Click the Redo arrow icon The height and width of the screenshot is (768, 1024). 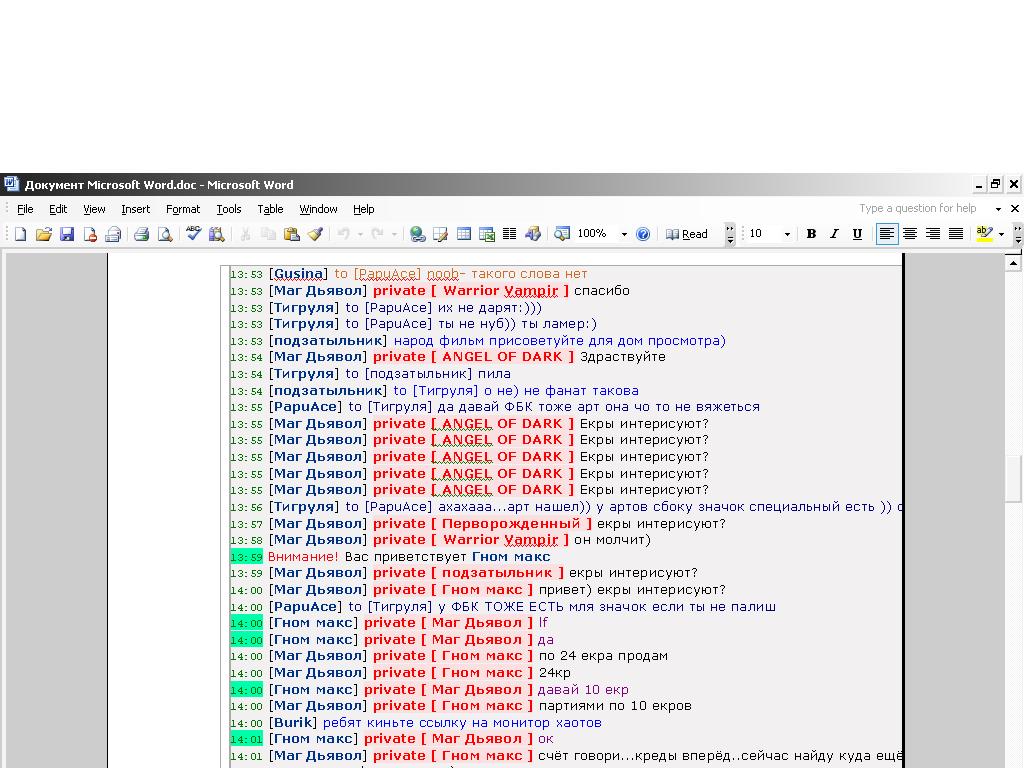click(377, 234)
